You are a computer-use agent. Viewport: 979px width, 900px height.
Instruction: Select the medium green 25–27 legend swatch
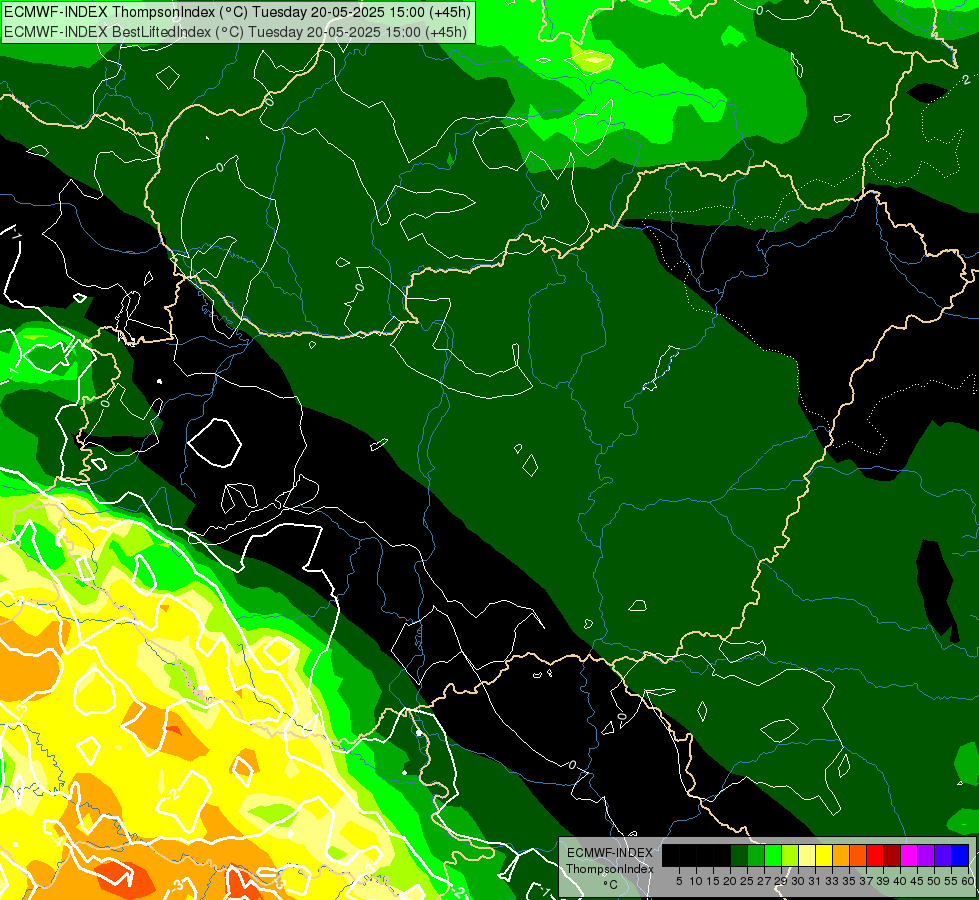click(x=756, y=855)
